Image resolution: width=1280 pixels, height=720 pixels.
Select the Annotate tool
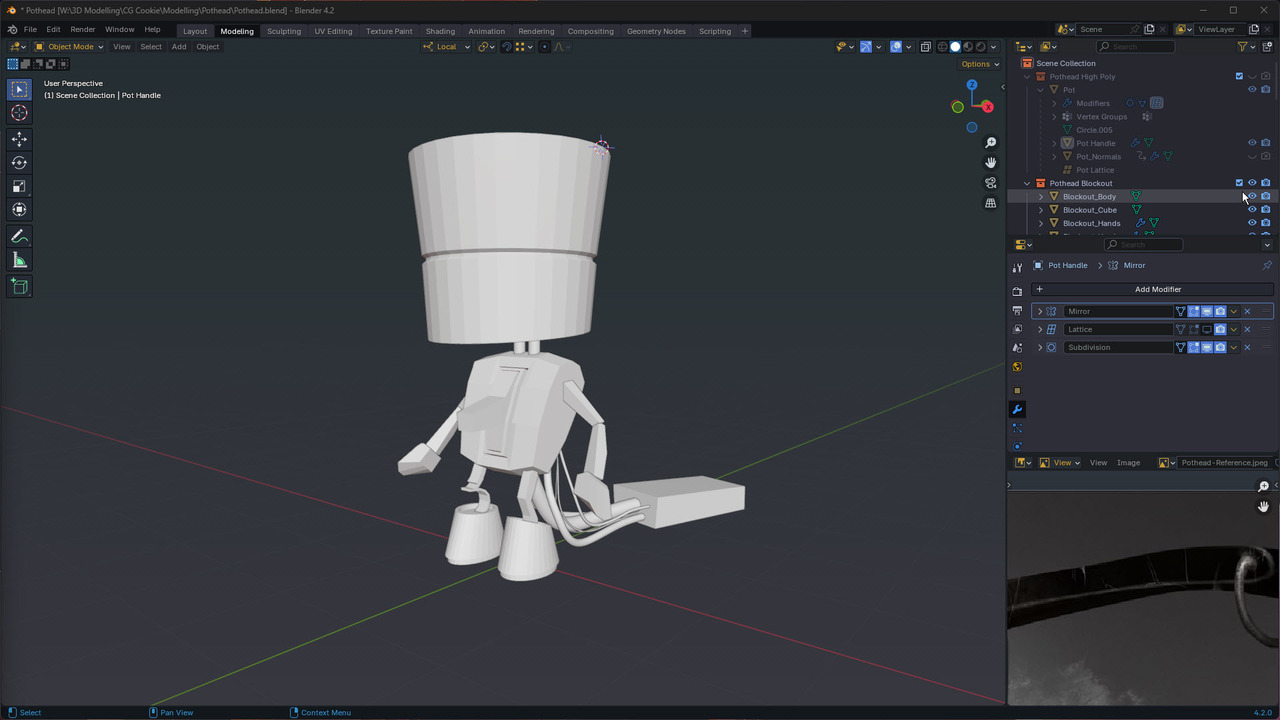click(x=19, y=236)
